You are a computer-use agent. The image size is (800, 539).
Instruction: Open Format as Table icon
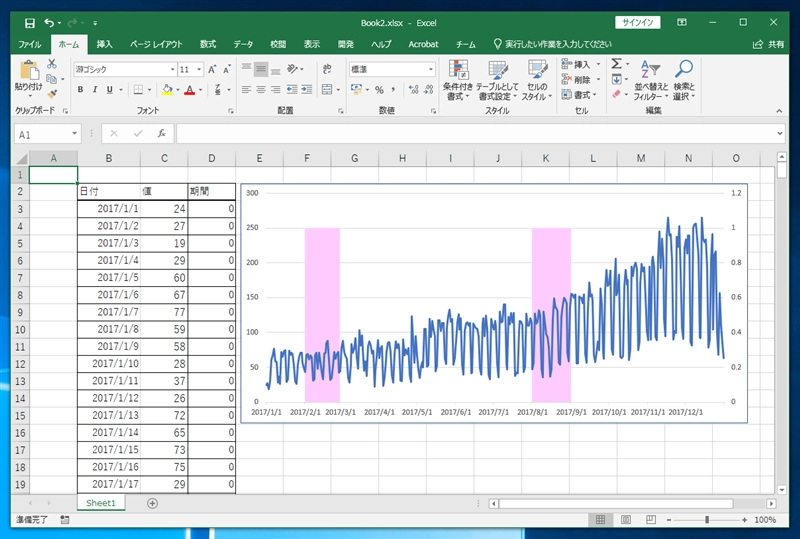pos(497,69)
